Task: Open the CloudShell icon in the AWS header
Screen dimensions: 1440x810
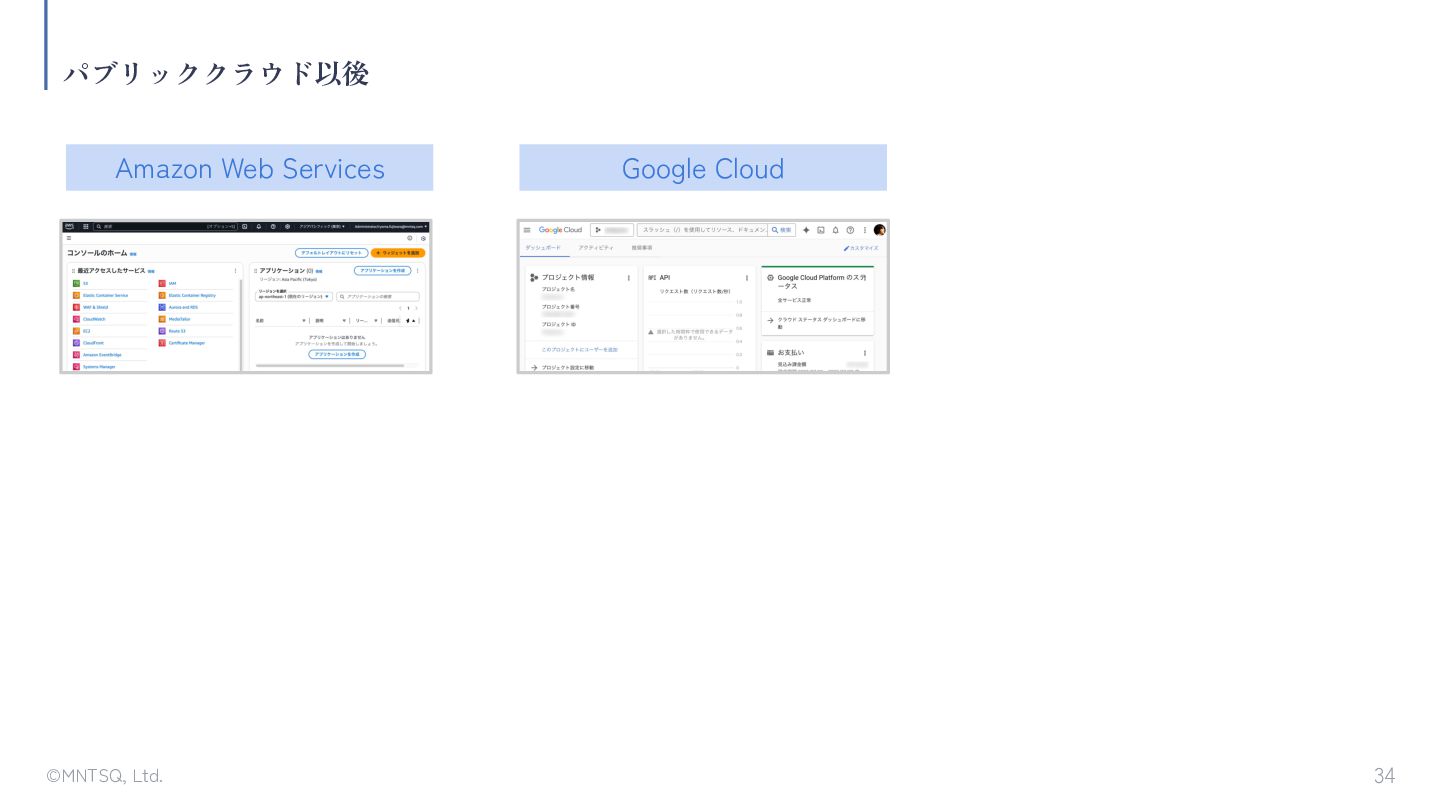Action: [x=244, y=226]
